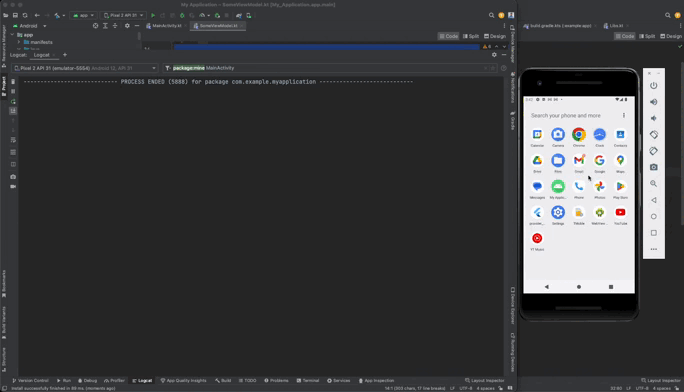The height and width of the screenshot is (392, 684).
Task: Click the emulator power button
Action: point(653,85)
